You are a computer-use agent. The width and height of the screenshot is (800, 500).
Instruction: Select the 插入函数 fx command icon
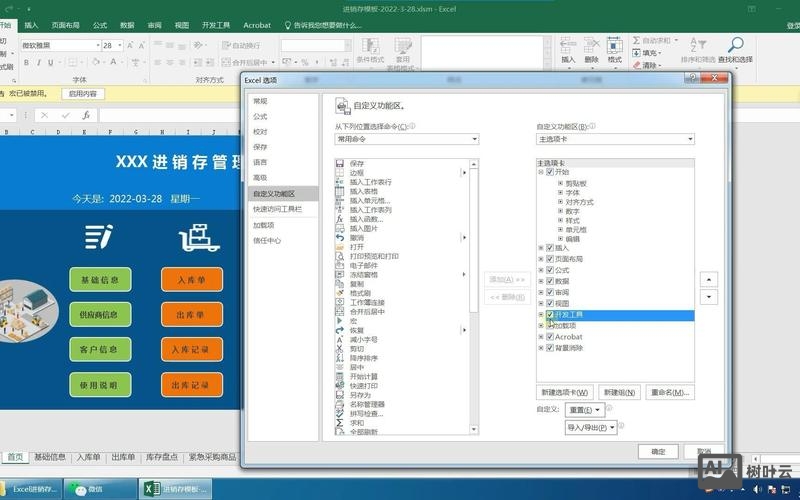pyautogui.click(x=340, y=219)
